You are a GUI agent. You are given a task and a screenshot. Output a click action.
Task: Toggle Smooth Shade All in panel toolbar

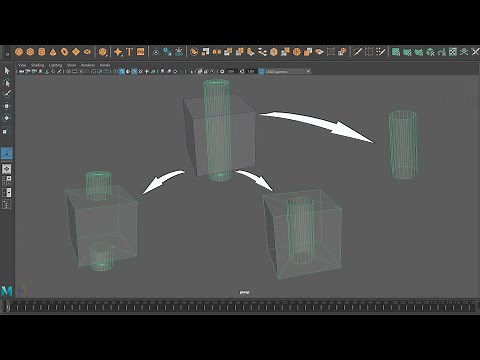122,71
